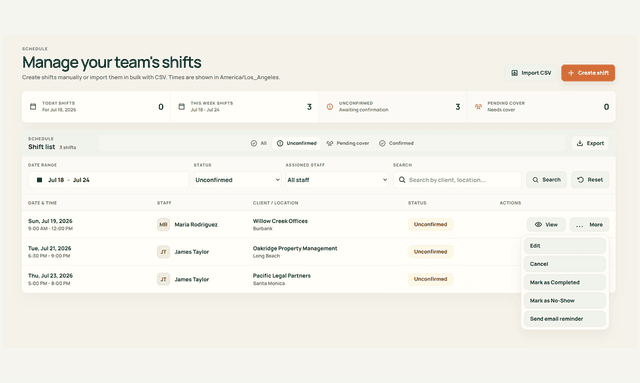View the Maria Rodriguez shift
This screenshot has width=640, height=383.
click(546, 225)
